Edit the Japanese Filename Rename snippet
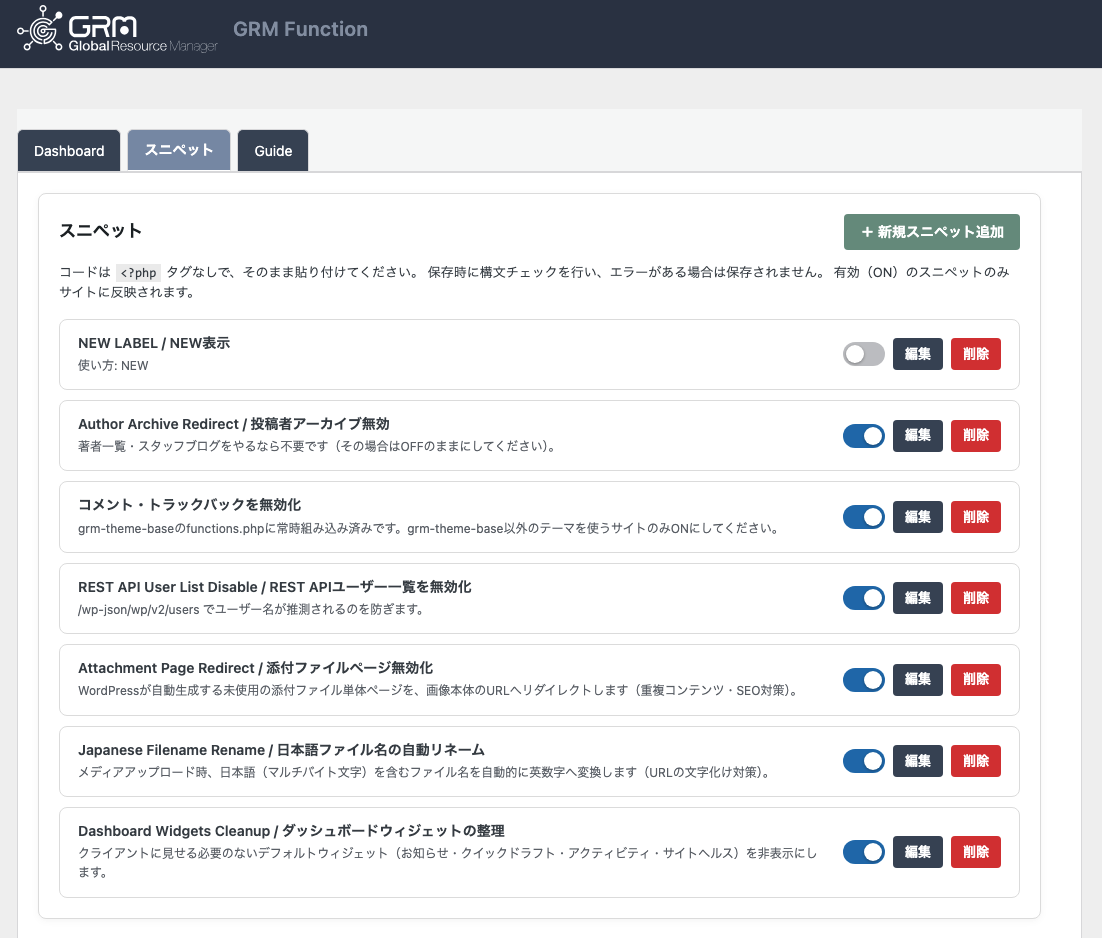Image resolution: width=1102 pixels, height=938 pixels. pos(918,761)
